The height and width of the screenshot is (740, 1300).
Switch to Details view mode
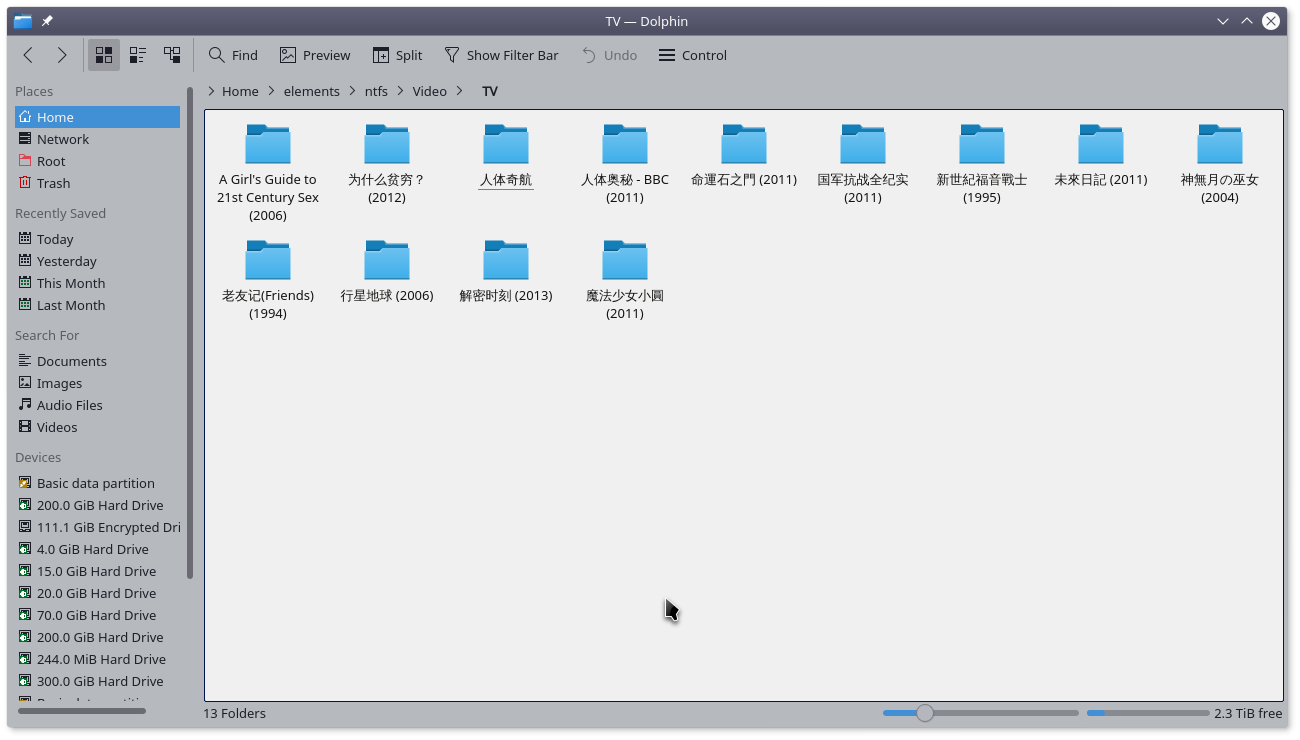point(172,55)
